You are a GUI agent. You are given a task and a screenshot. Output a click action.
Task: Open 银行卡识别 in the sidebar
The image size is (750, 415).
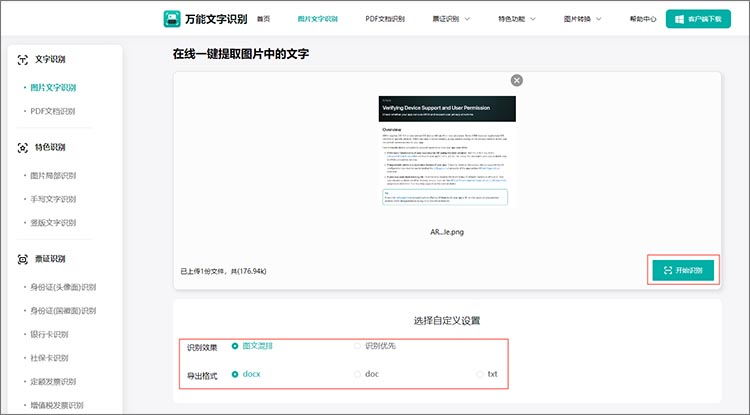[x=49, y=334]
